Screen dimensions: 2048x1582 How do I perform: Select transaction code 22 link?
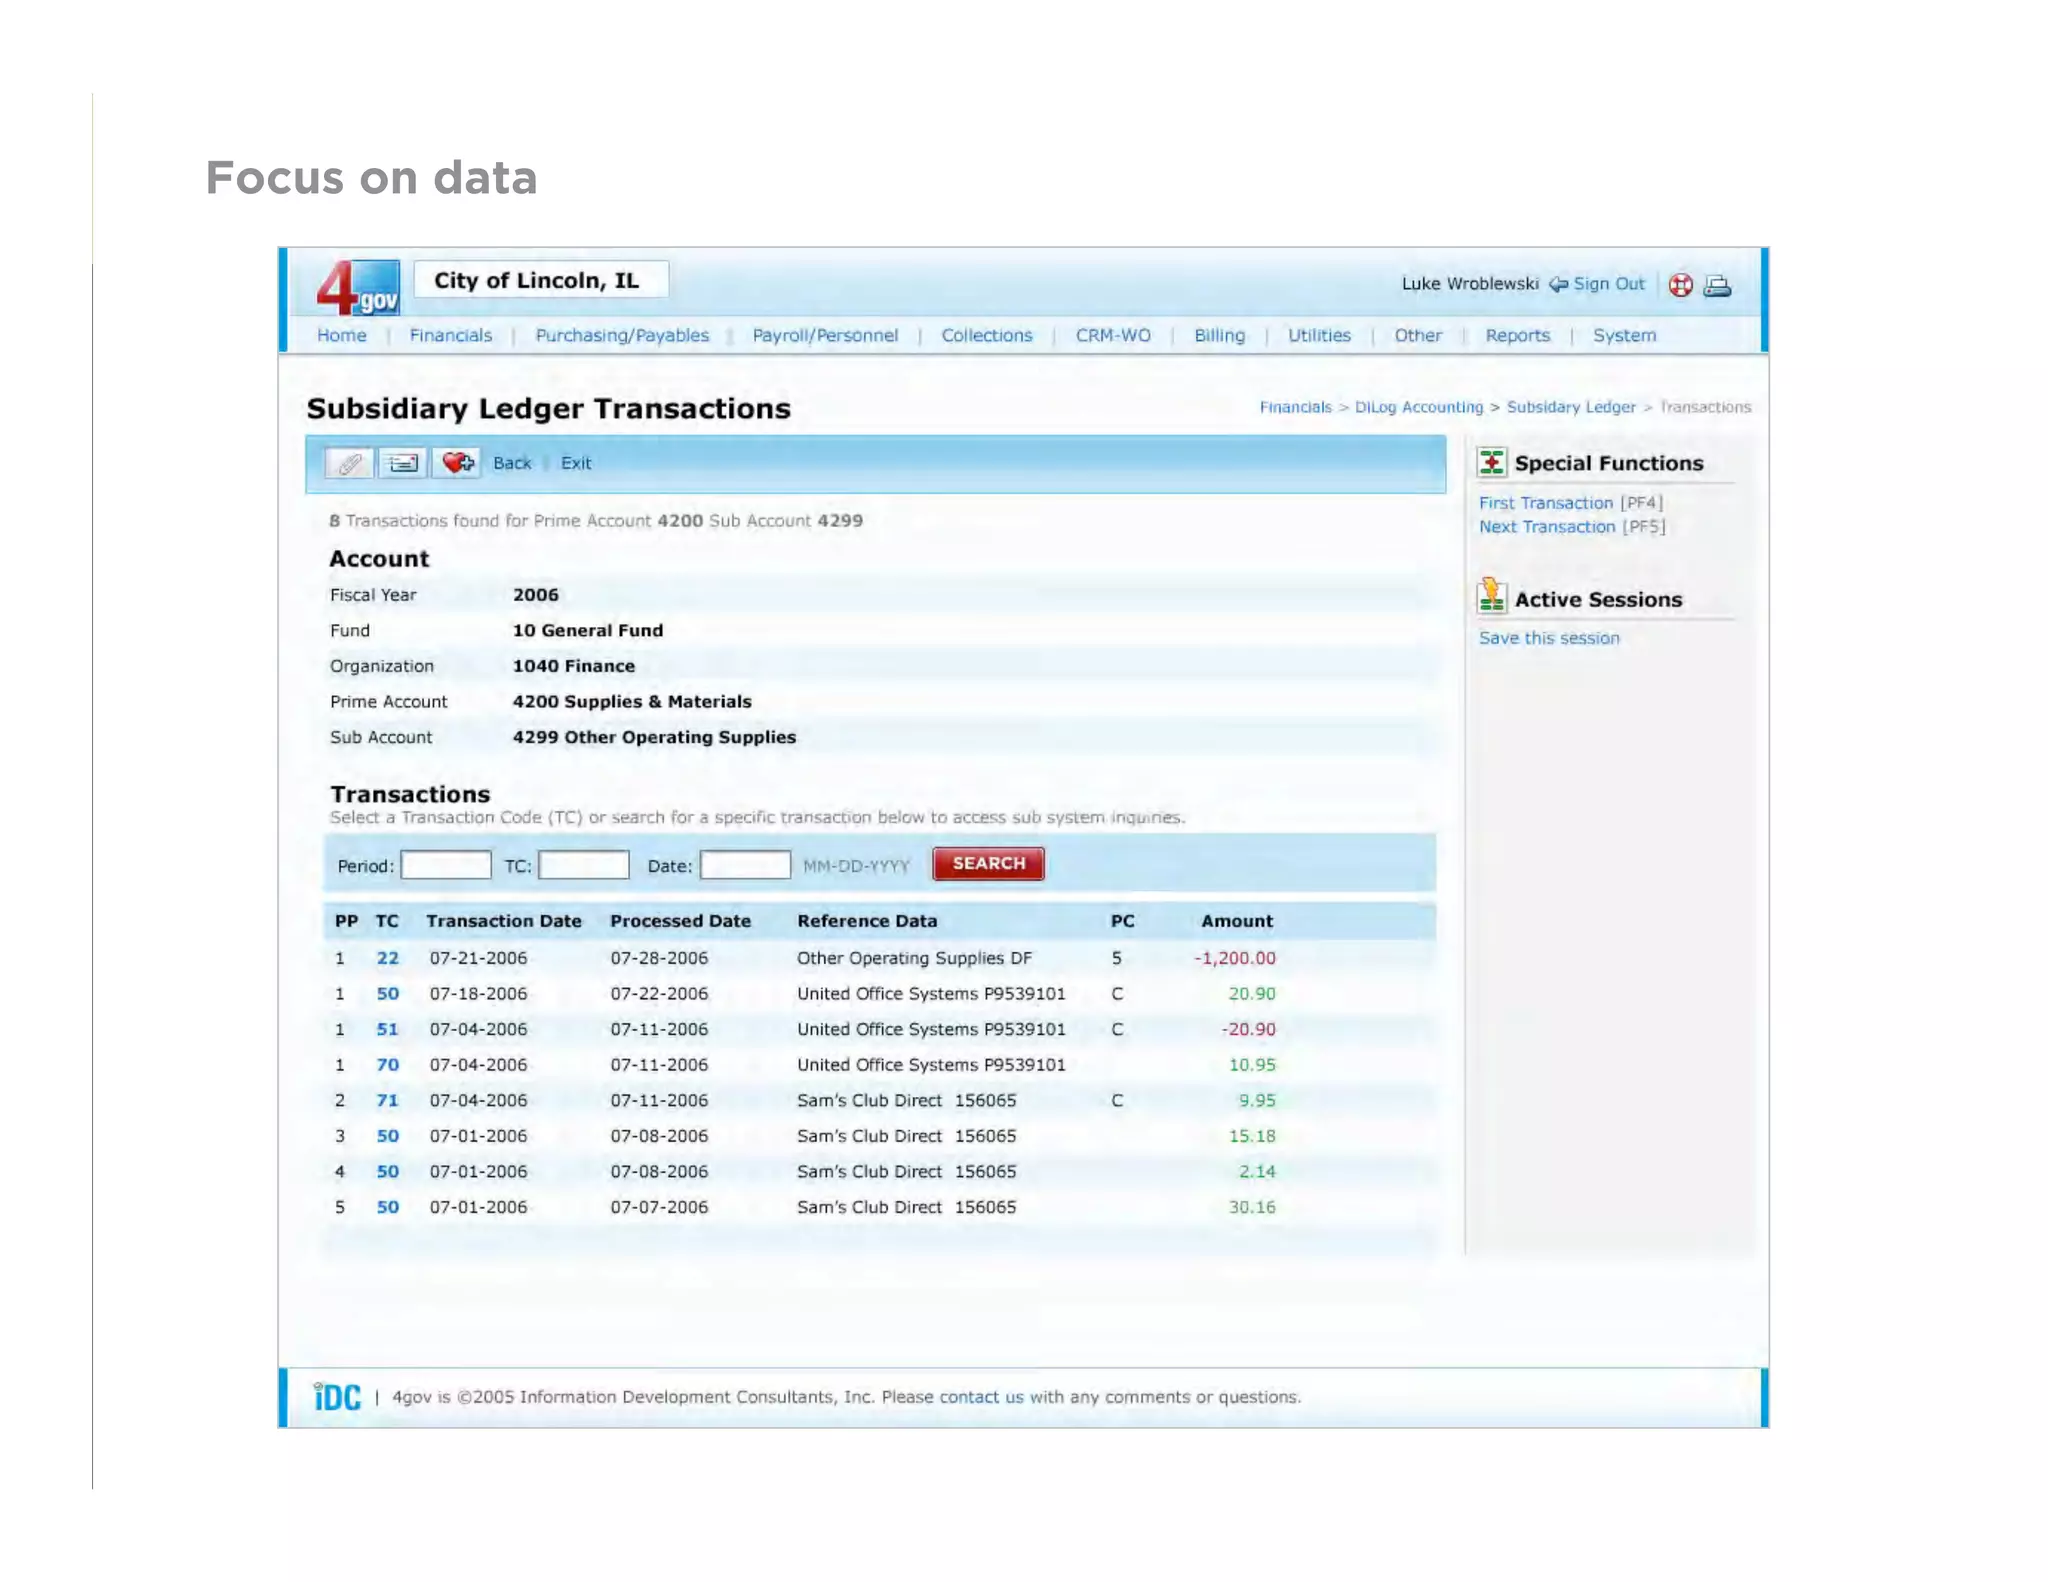[387, 958]
